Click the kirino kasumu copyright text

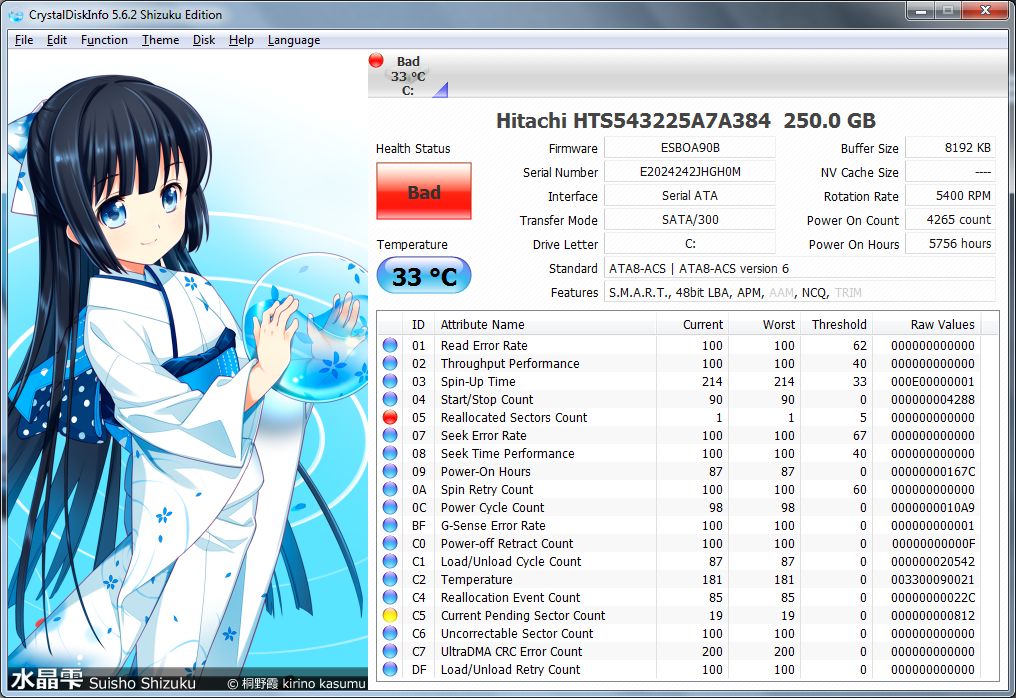point(297,683)
